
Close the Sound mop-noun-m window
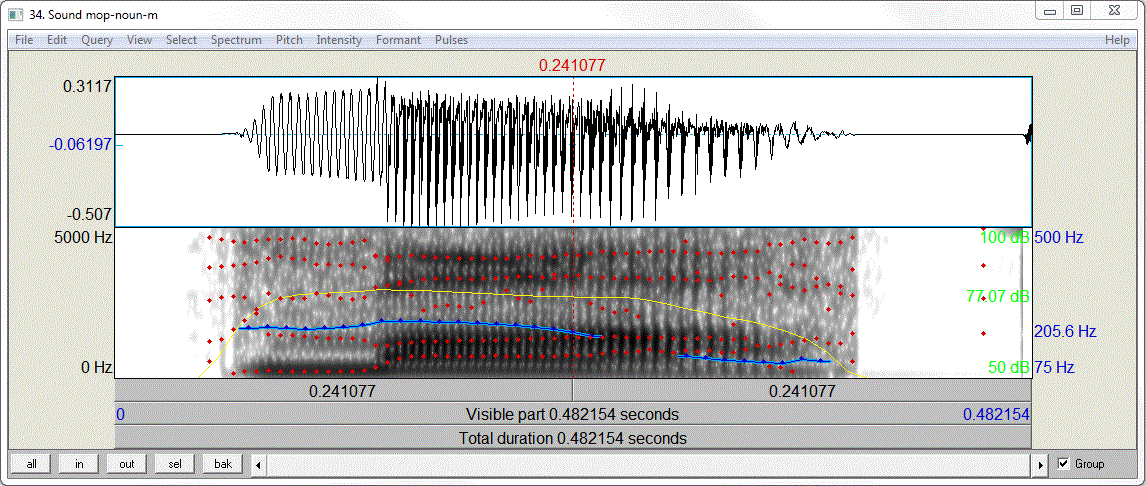pos(1114,10)
